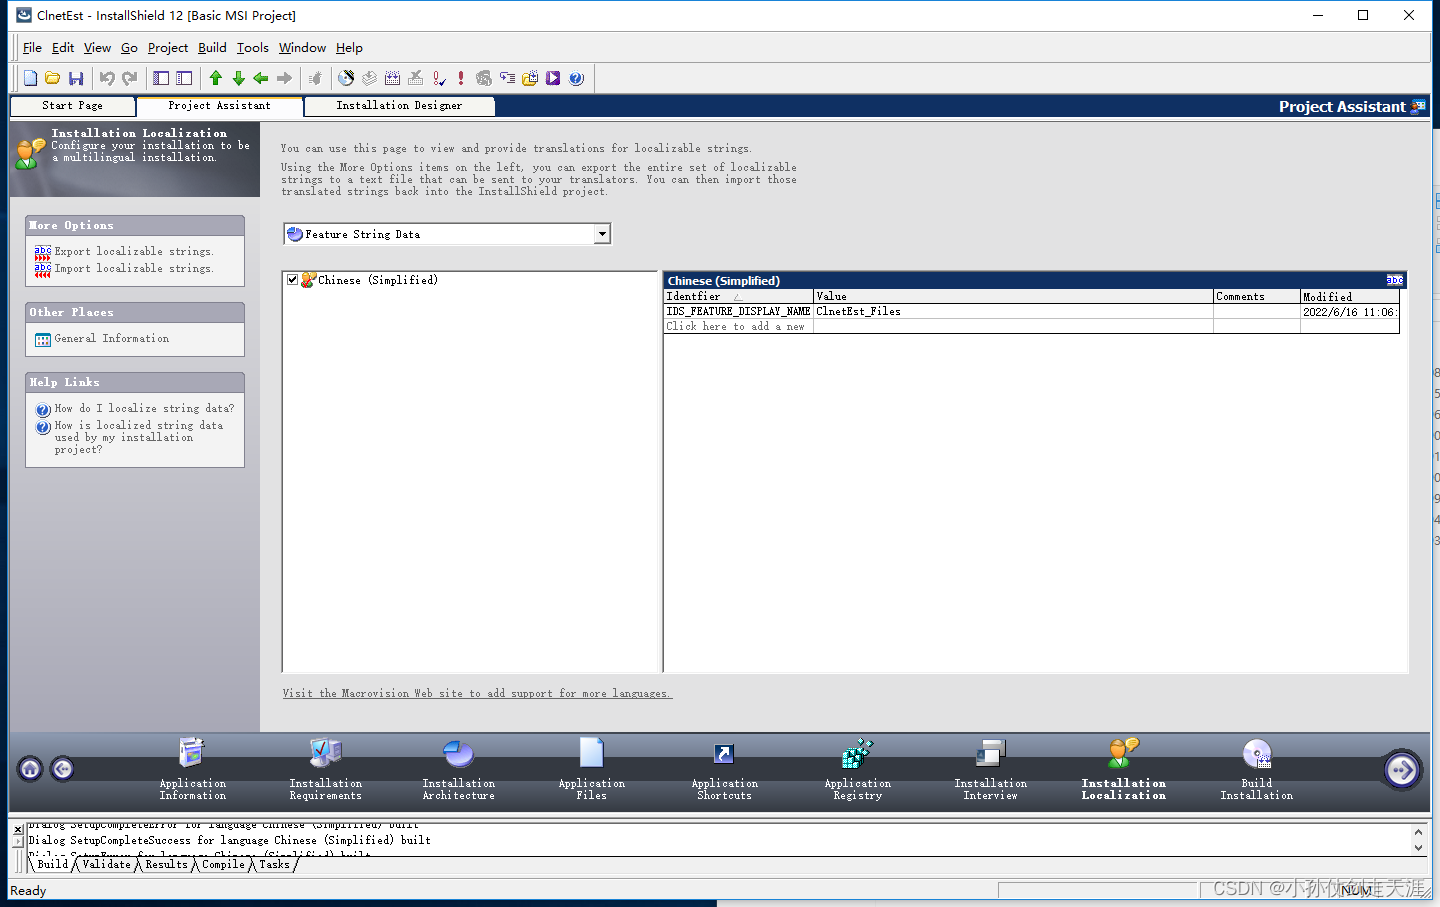
Task: Switch to the Installation Designer tab
Action: pyautogui.click(x=398, y=105)
